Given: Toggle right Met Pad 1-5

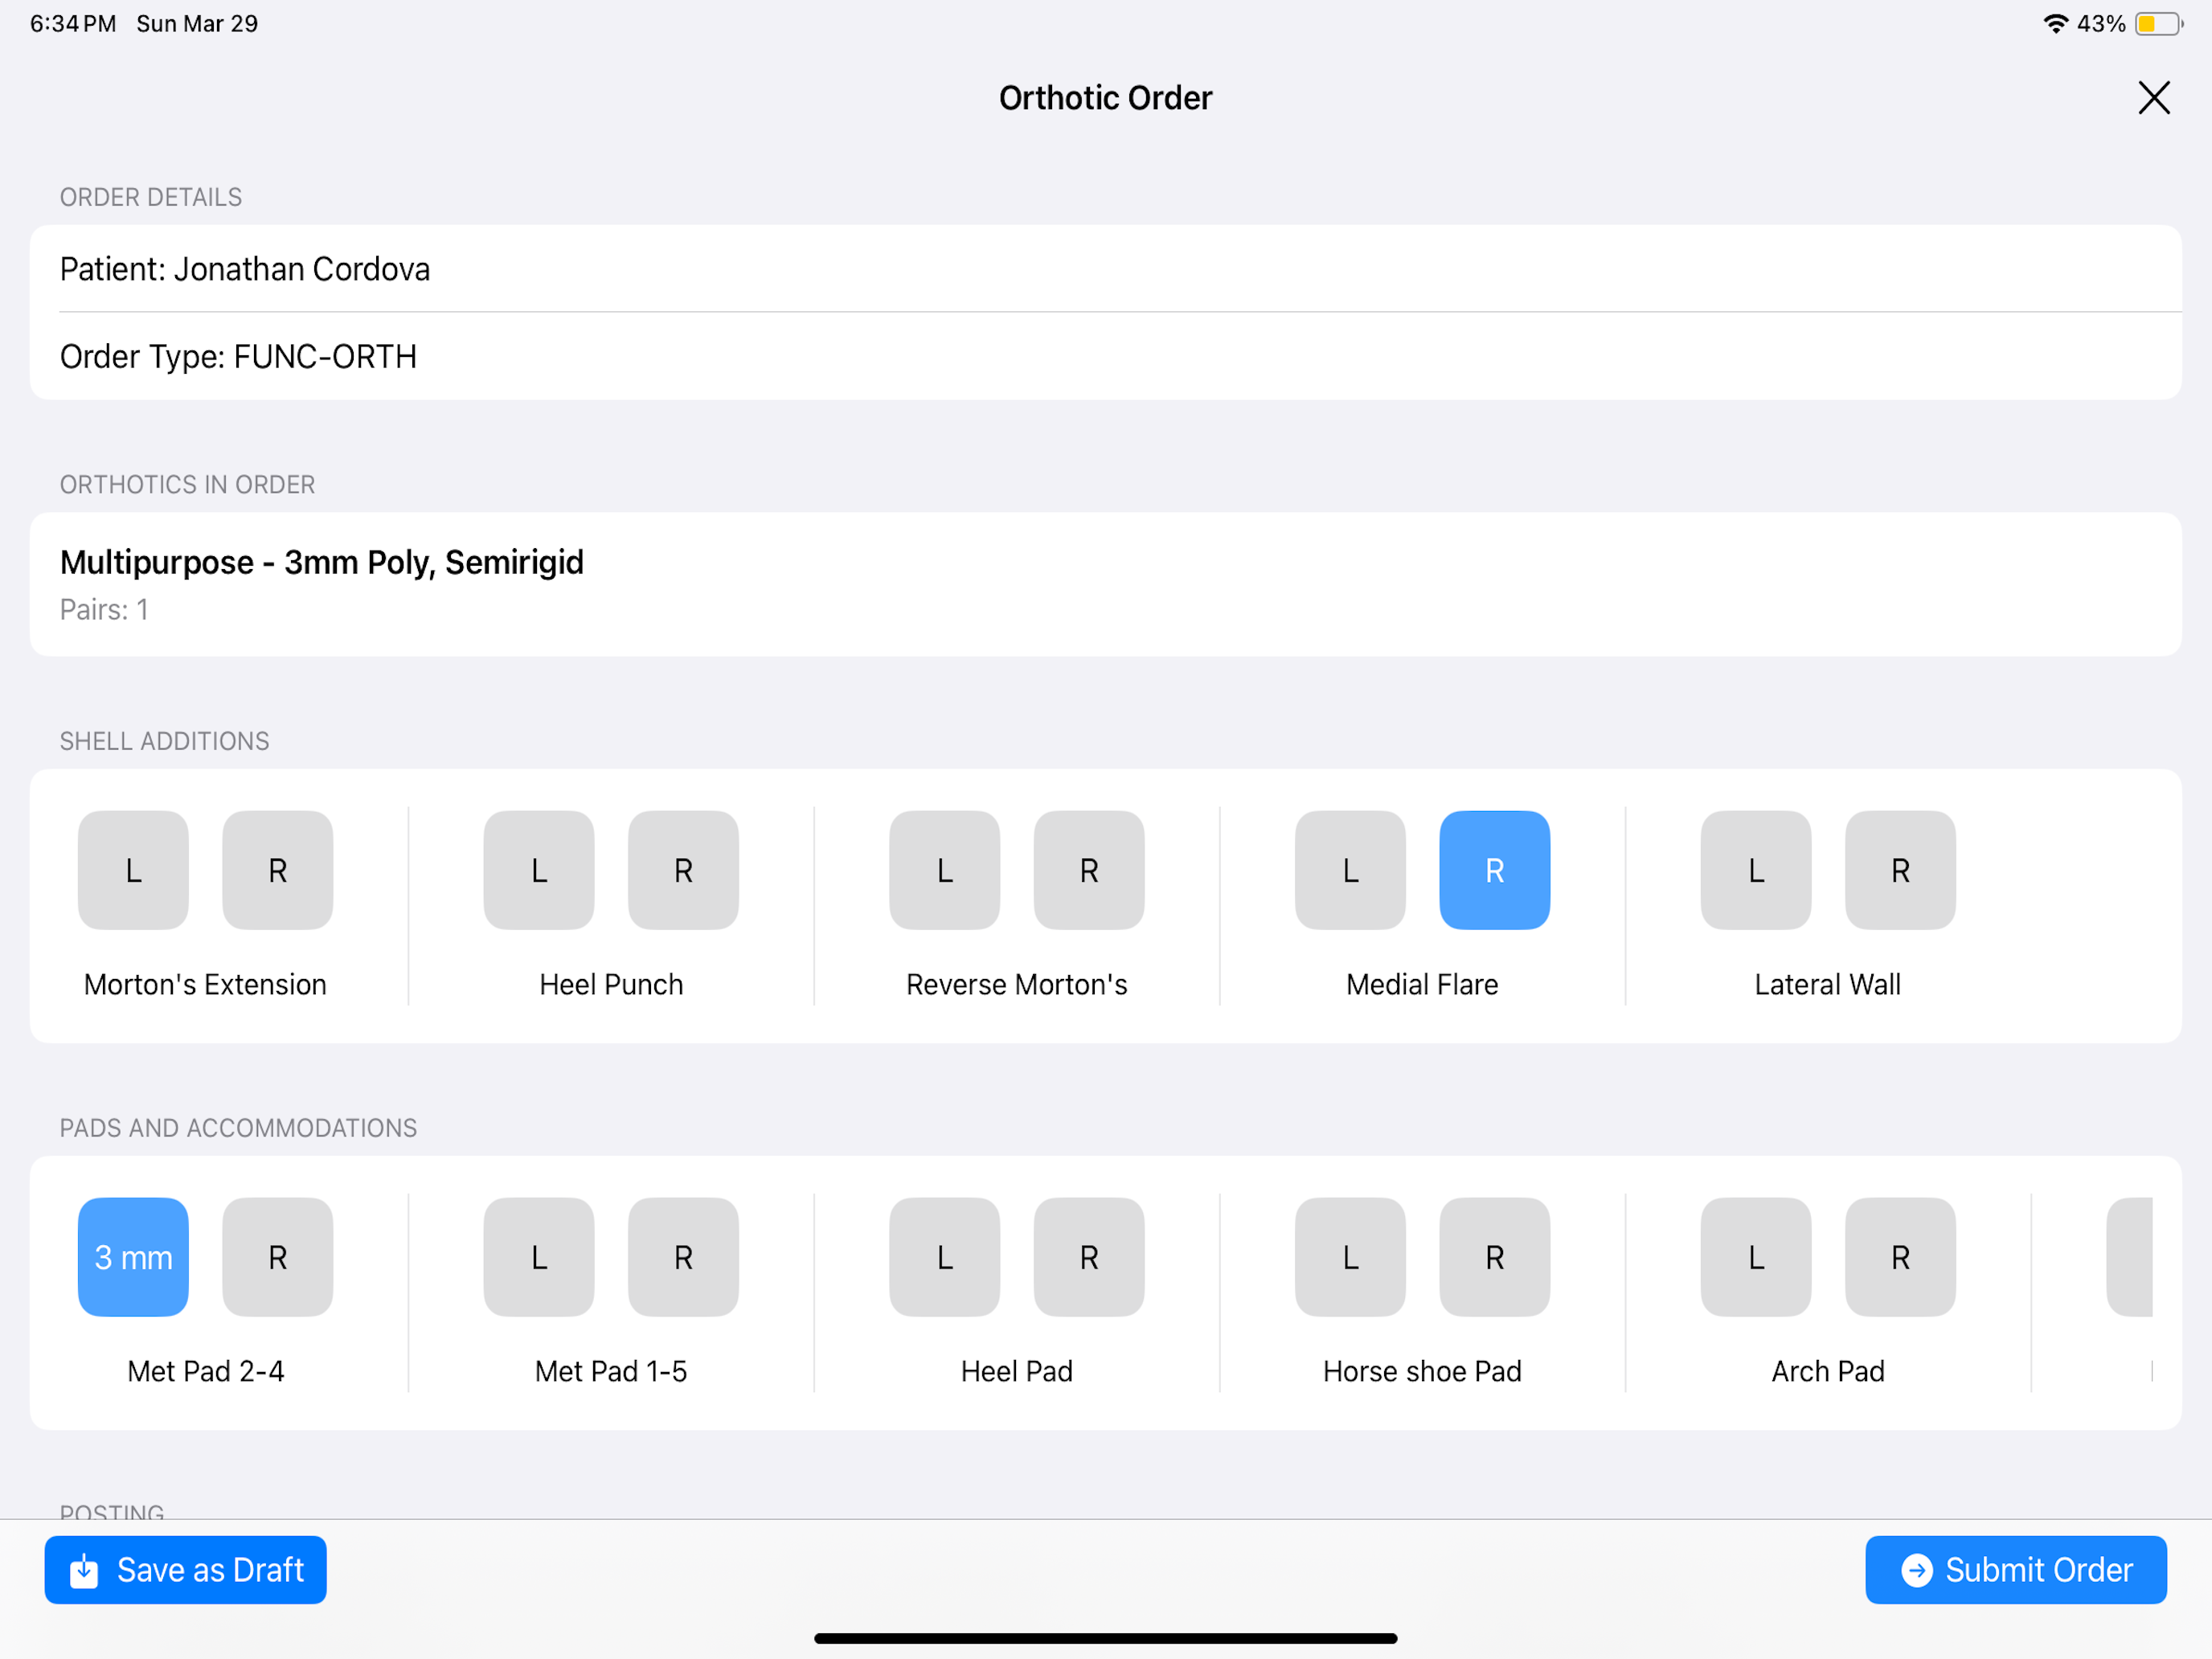Looking at the screenshot, I should (683, 1257).
